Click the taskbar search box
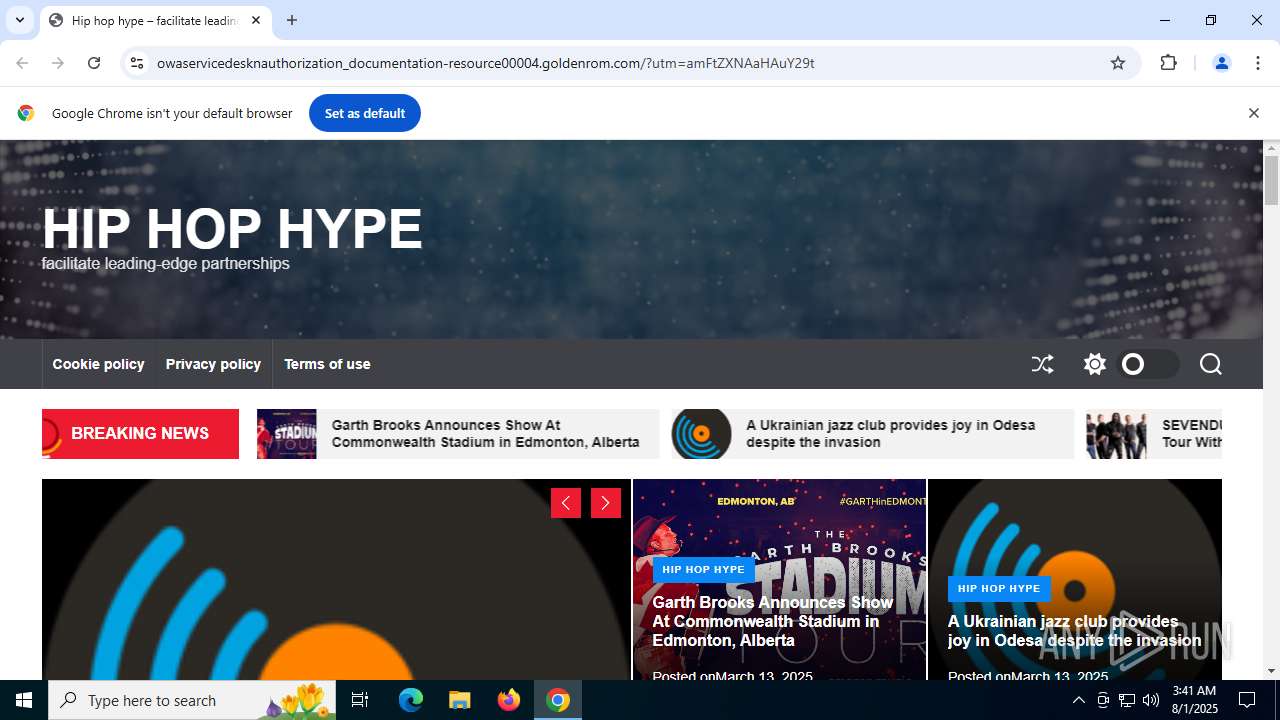1280x720 pixels. click(x=193, y=700)
